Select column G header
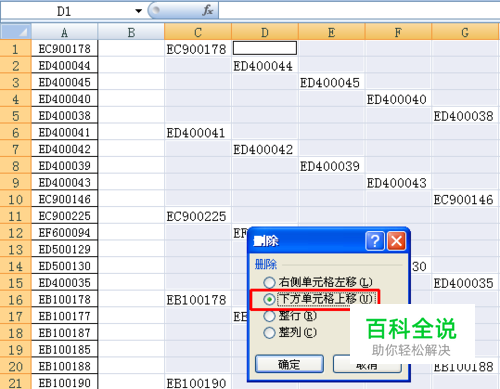The height and width of the screenshot is (389, 500). [x=465, y=32]
